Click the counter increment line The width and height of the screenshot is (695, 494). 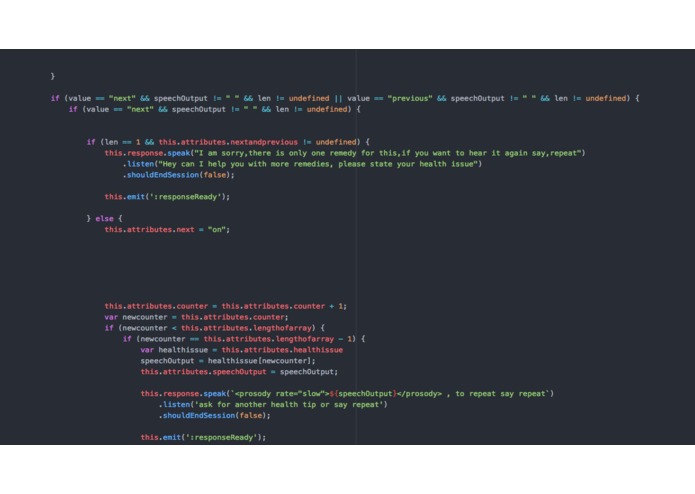click(x=226, y=306)
